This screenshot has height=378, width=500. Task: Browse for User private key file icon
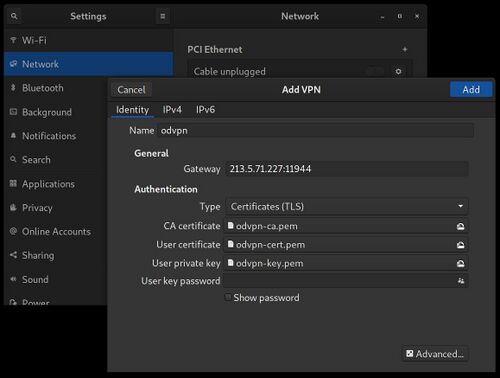click(x=460, y=264)
